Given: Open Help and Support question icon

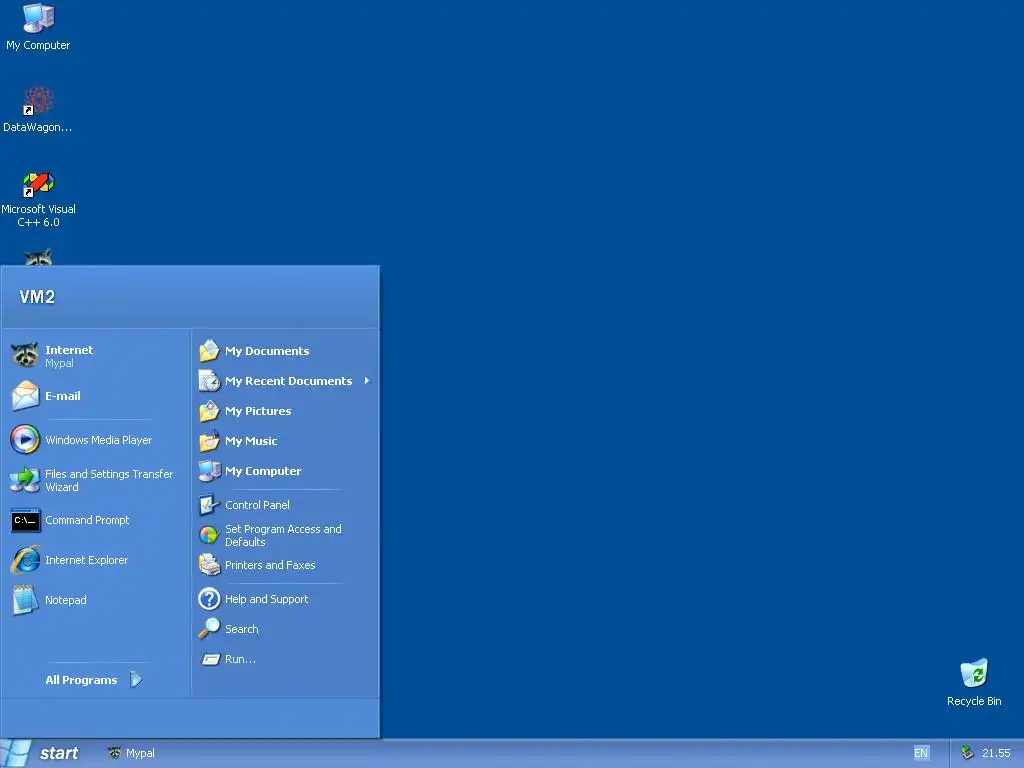Looking at the screenshot, I should (209, 599).
